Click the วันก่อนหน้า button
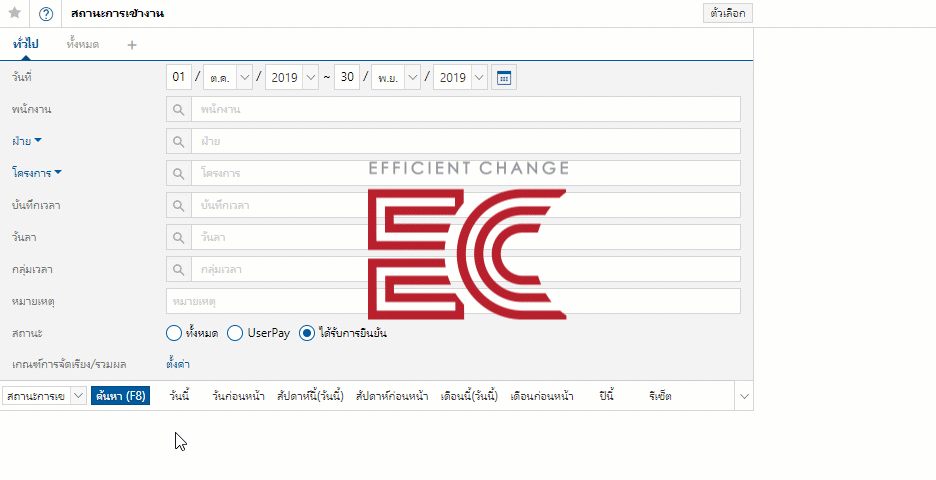Image resolution: width=936 pixels, height=480 pixels. pos(238,396)
